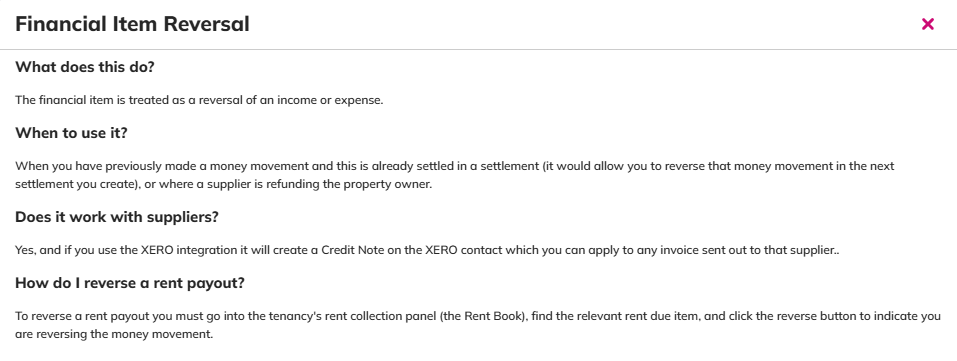Click the "When to use it?" heading
957x361 pixels.
[71, 133]
